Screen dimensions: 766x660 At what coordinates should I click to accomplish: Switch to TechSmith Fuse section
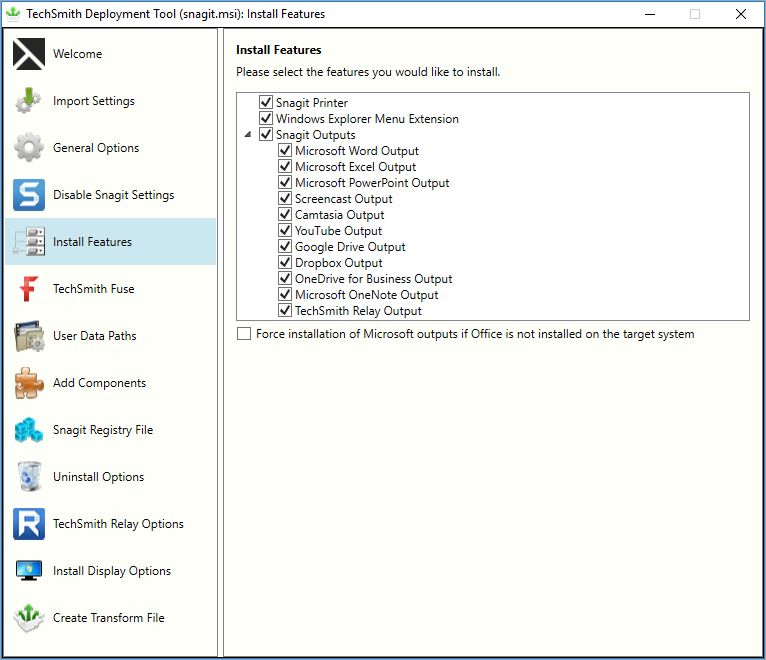click(110, 288)
